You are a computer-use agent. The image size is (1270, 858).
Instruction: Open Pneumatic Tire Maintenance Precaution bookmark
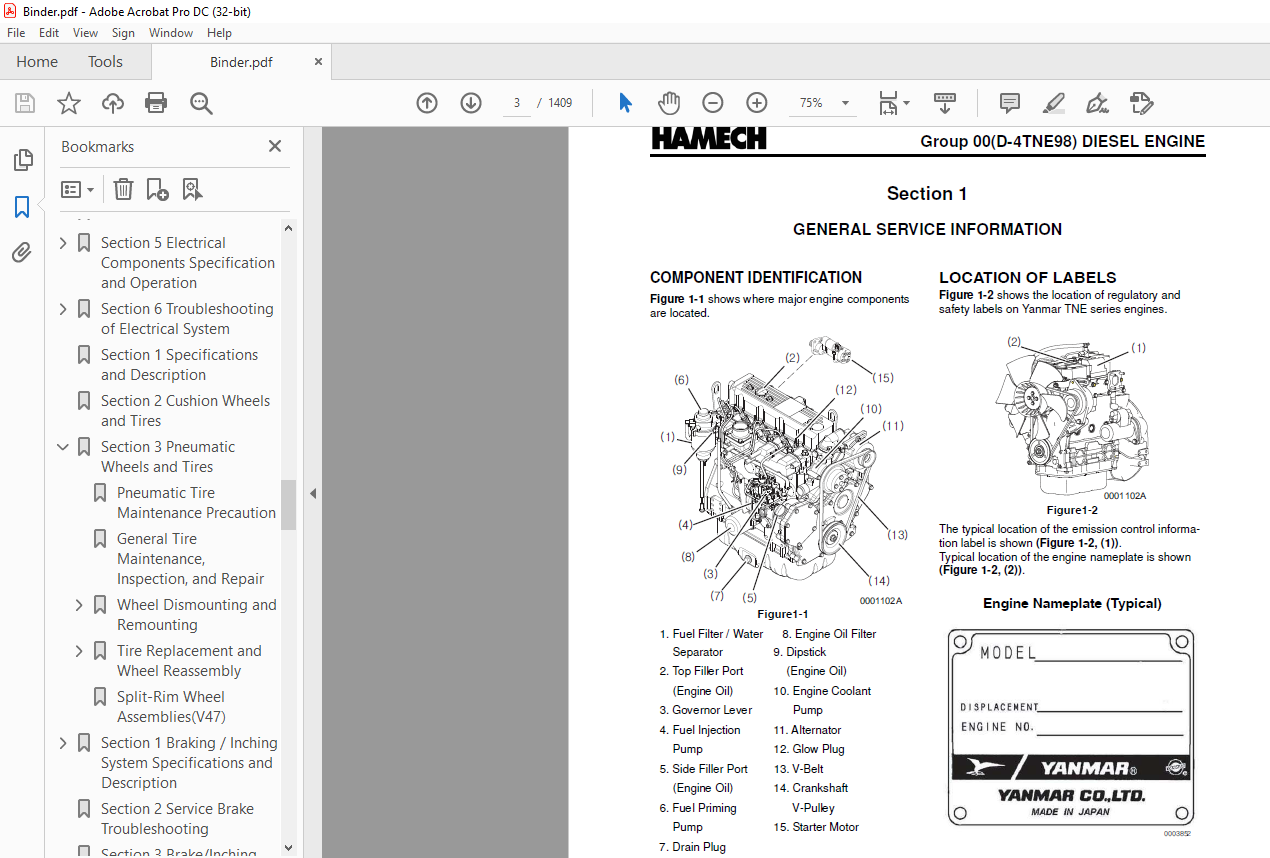(x=196, y=503)
